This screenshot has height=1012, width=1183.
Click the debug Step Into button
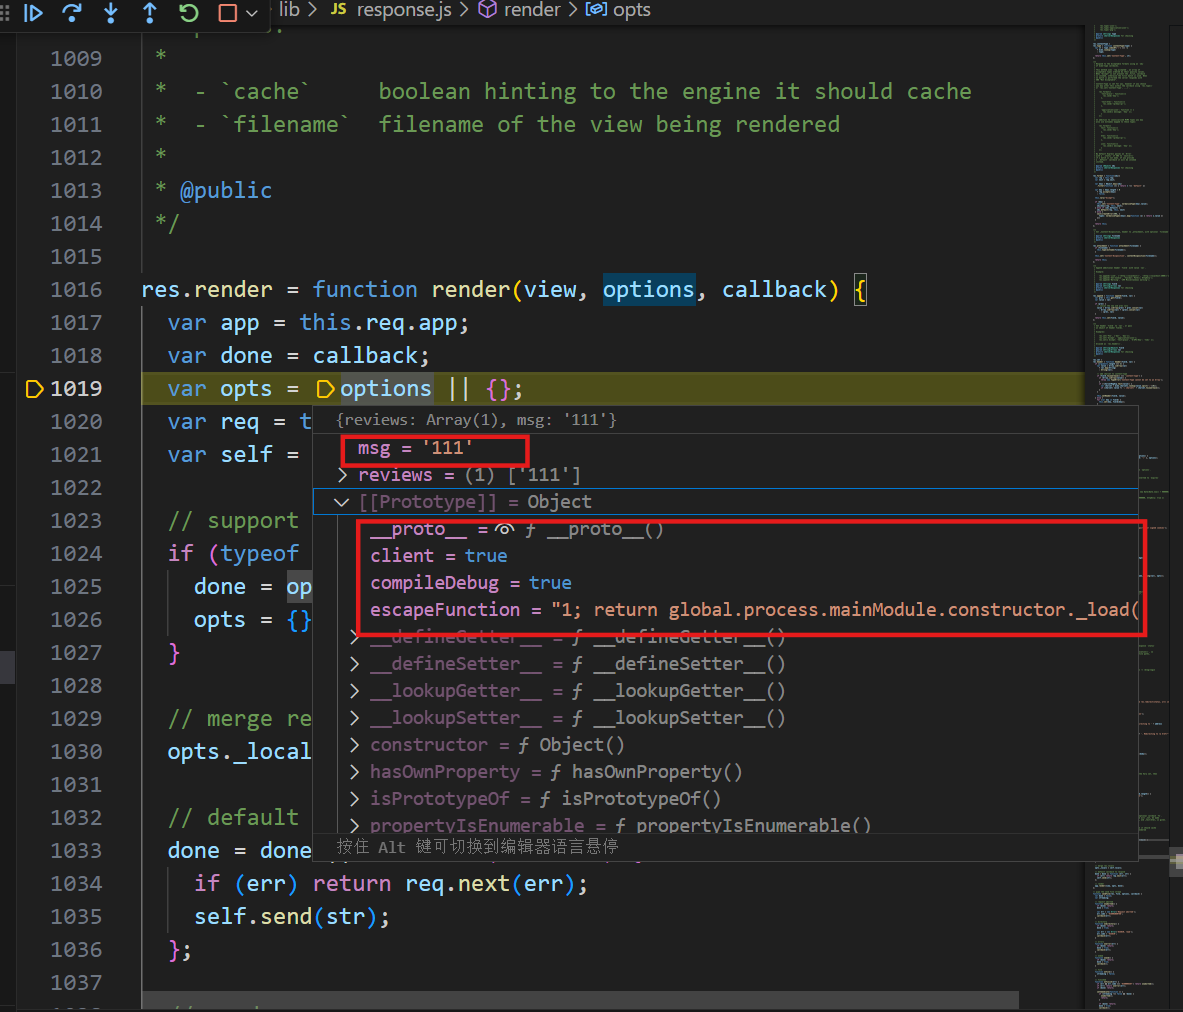(111, 12)
